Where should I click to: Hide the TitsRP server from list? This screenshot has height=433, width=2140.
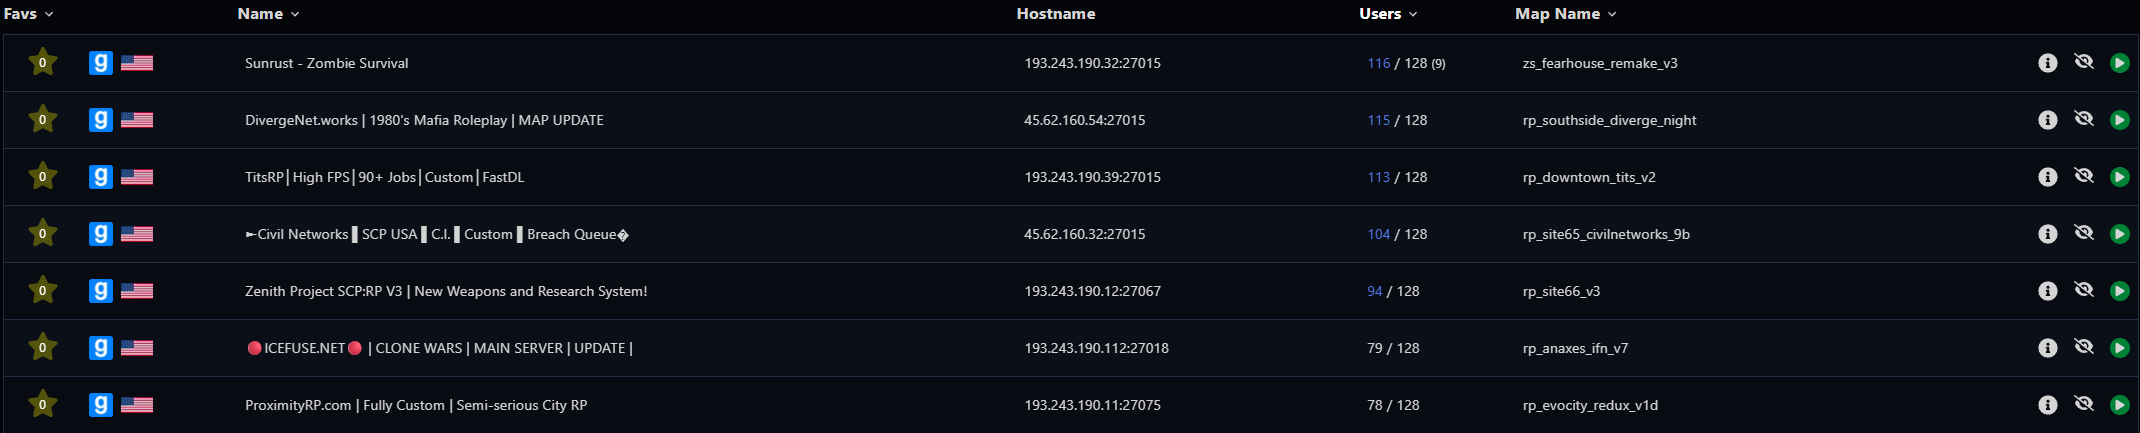click(x=2083, y=176)
